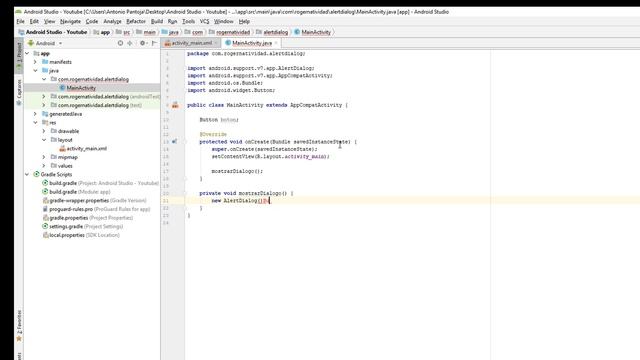
Task: Open the Help menu
Action: pos(244,21)
